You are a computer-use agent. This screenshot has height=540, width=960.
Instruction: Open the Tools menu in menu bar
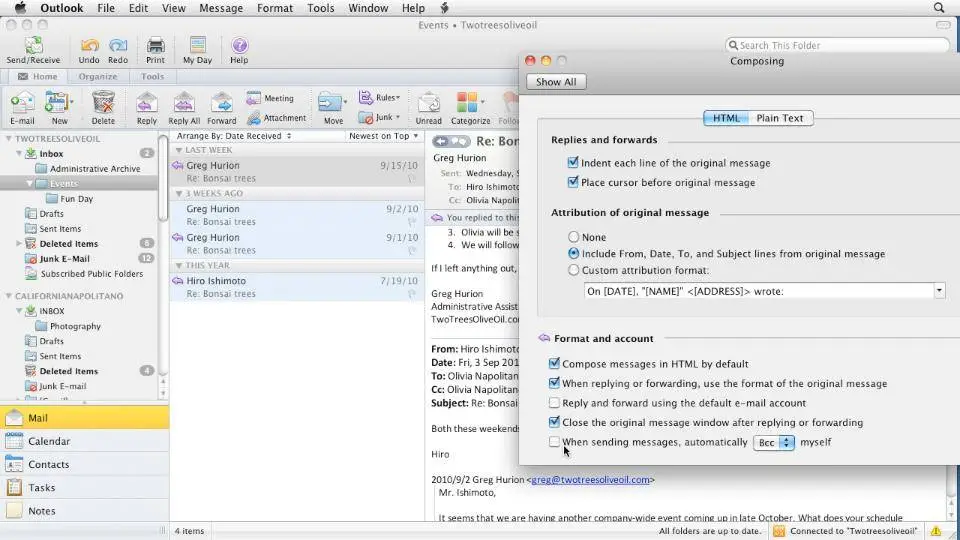321,8
